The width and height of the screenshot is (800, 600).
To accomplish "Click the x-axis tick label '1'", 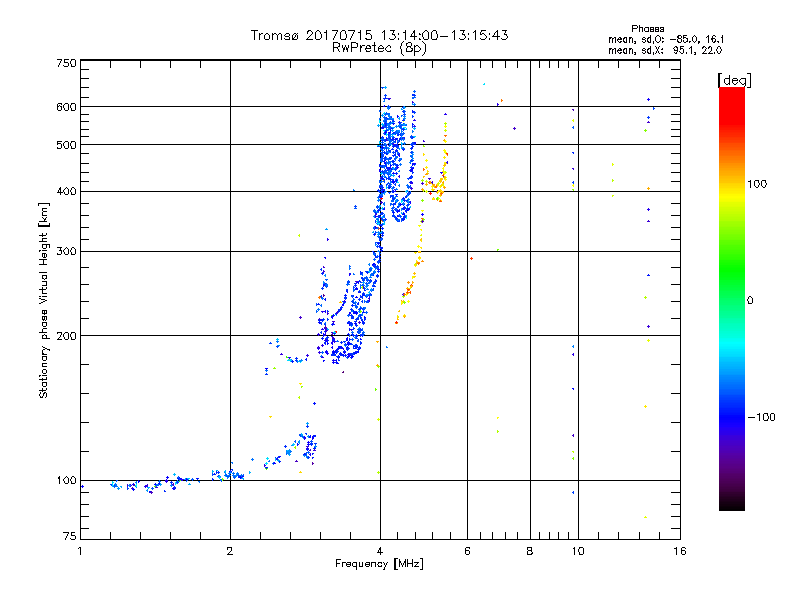I will pyautogui.click(x=80, y=551).
